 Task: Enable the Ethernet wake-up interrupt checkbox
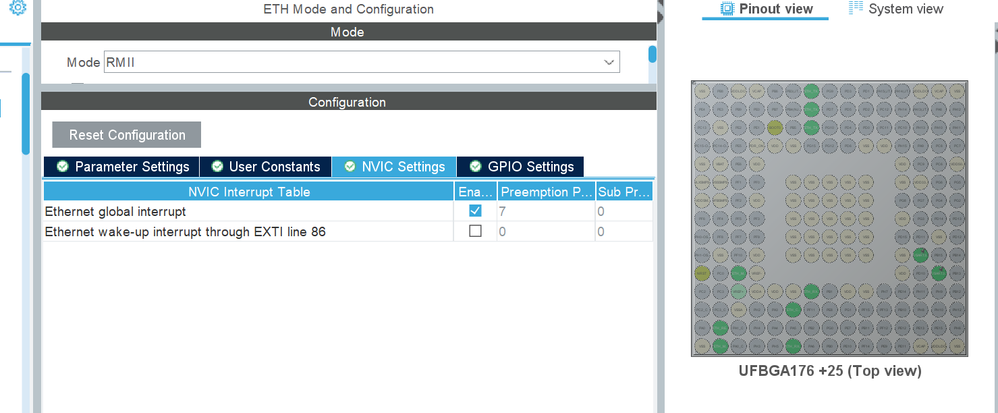pos(475,231)
